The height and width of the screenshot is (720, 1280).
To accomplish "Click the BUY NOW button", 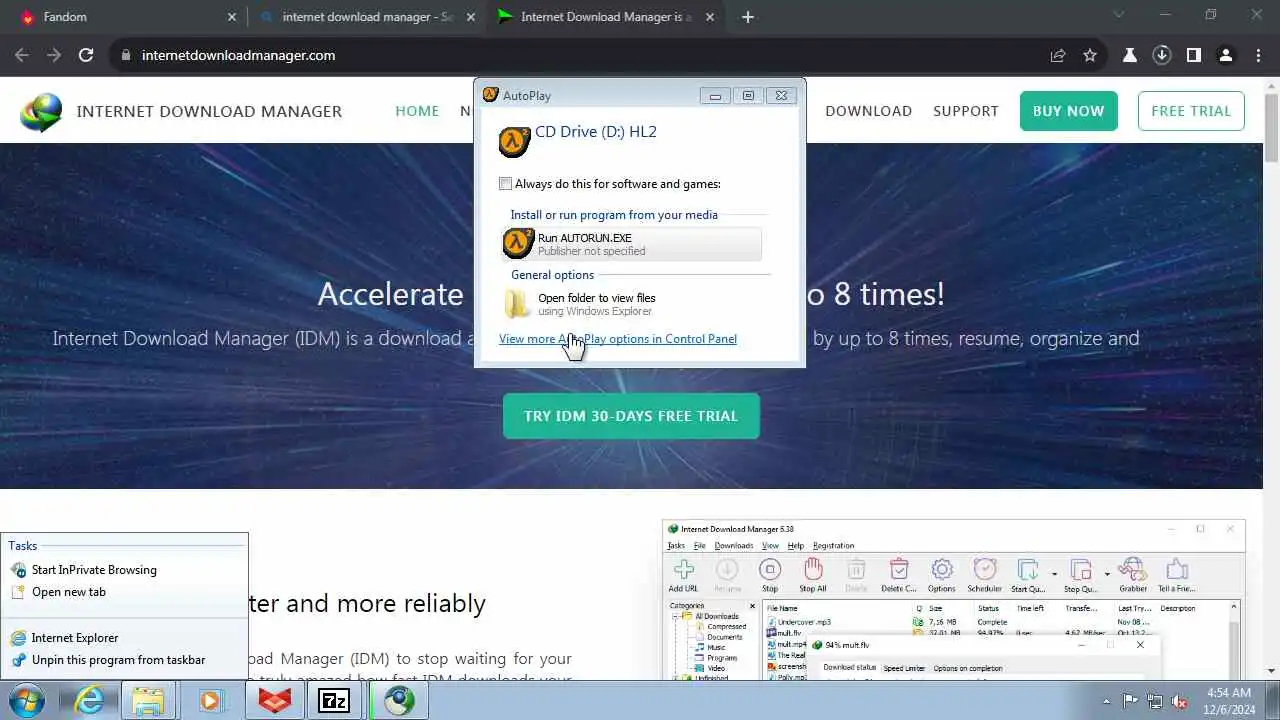I will click(1069, 111).
